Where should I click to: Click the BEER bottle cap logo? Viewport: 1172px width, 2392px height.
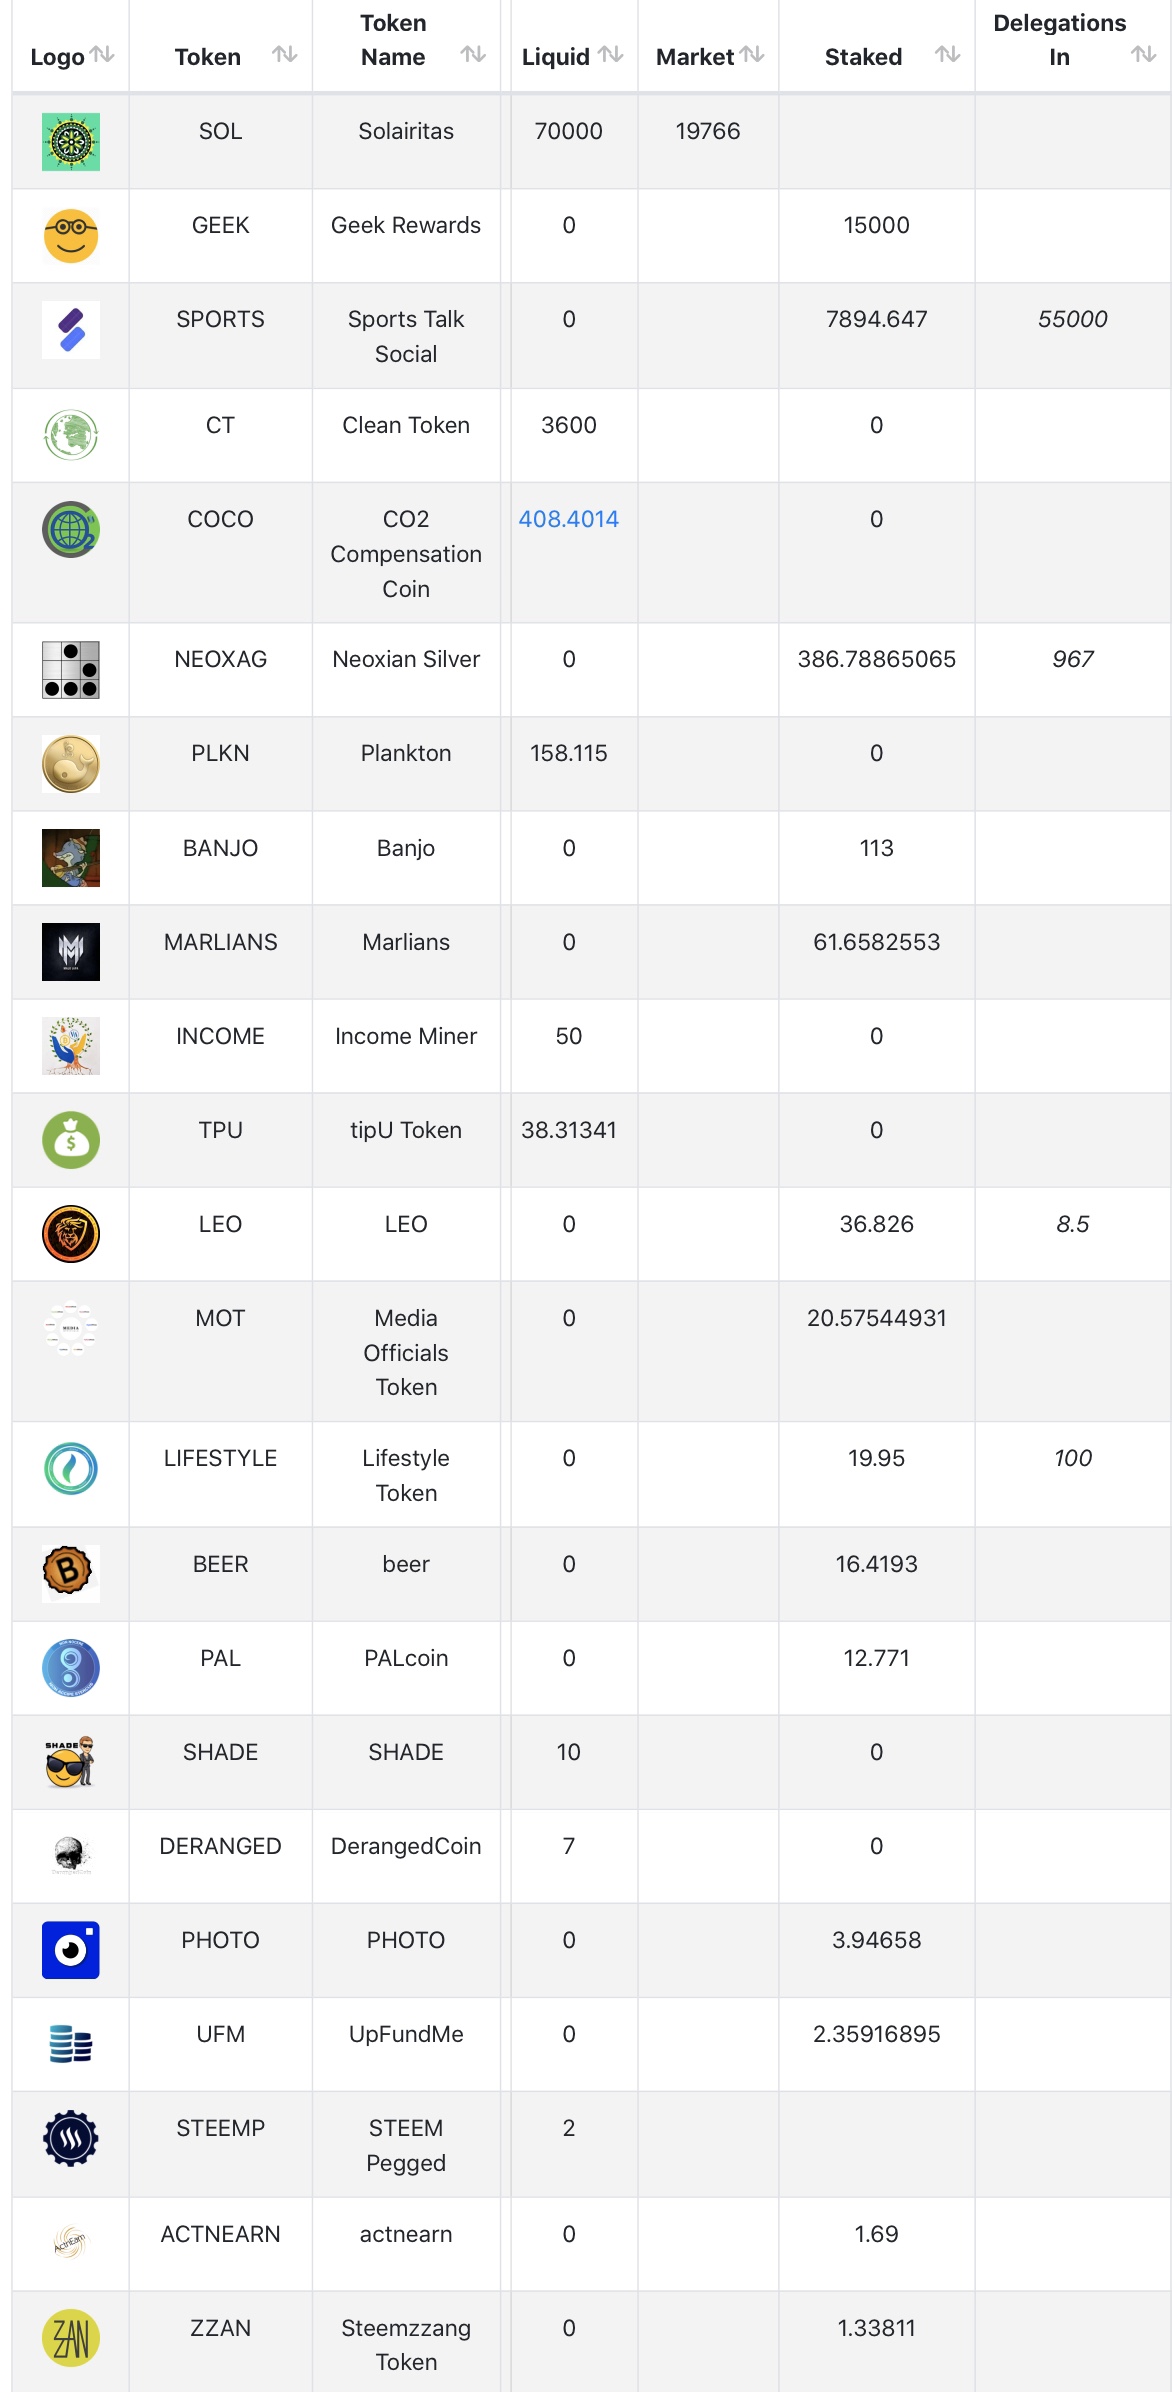point(71,1573)
